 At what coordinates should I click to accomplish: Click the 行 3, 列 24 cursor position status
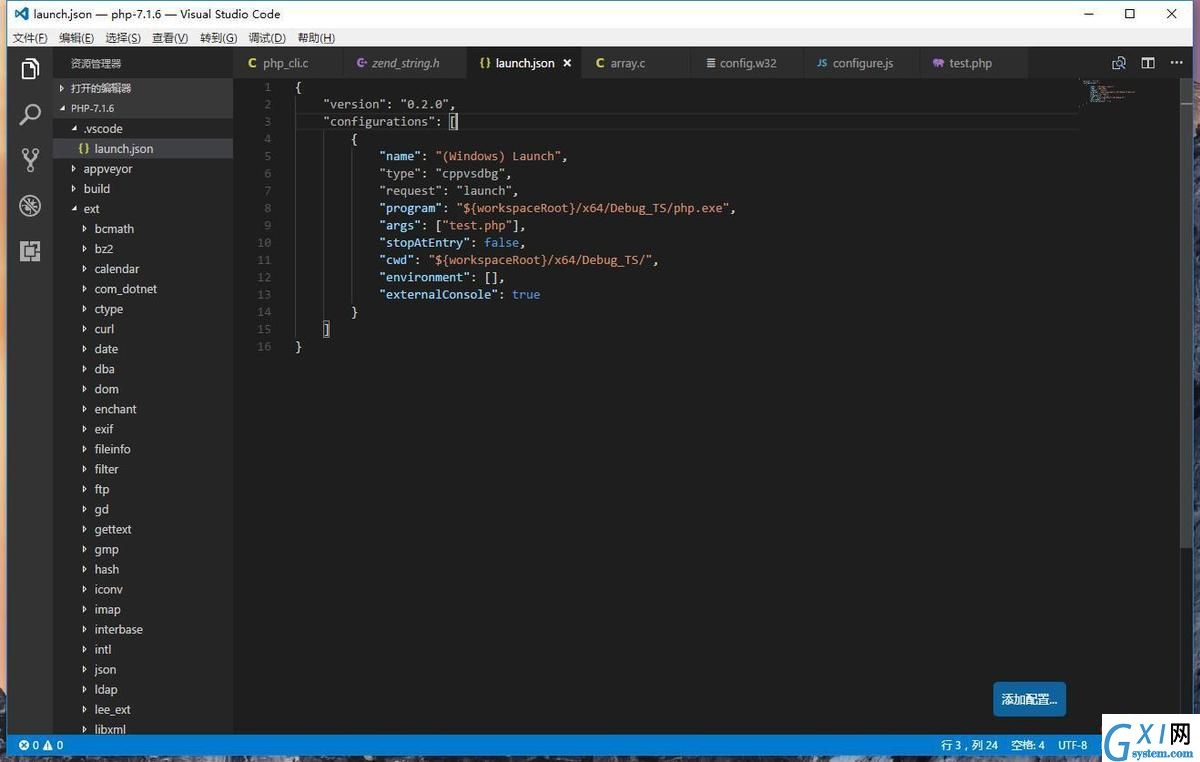[x=969, y=745]
